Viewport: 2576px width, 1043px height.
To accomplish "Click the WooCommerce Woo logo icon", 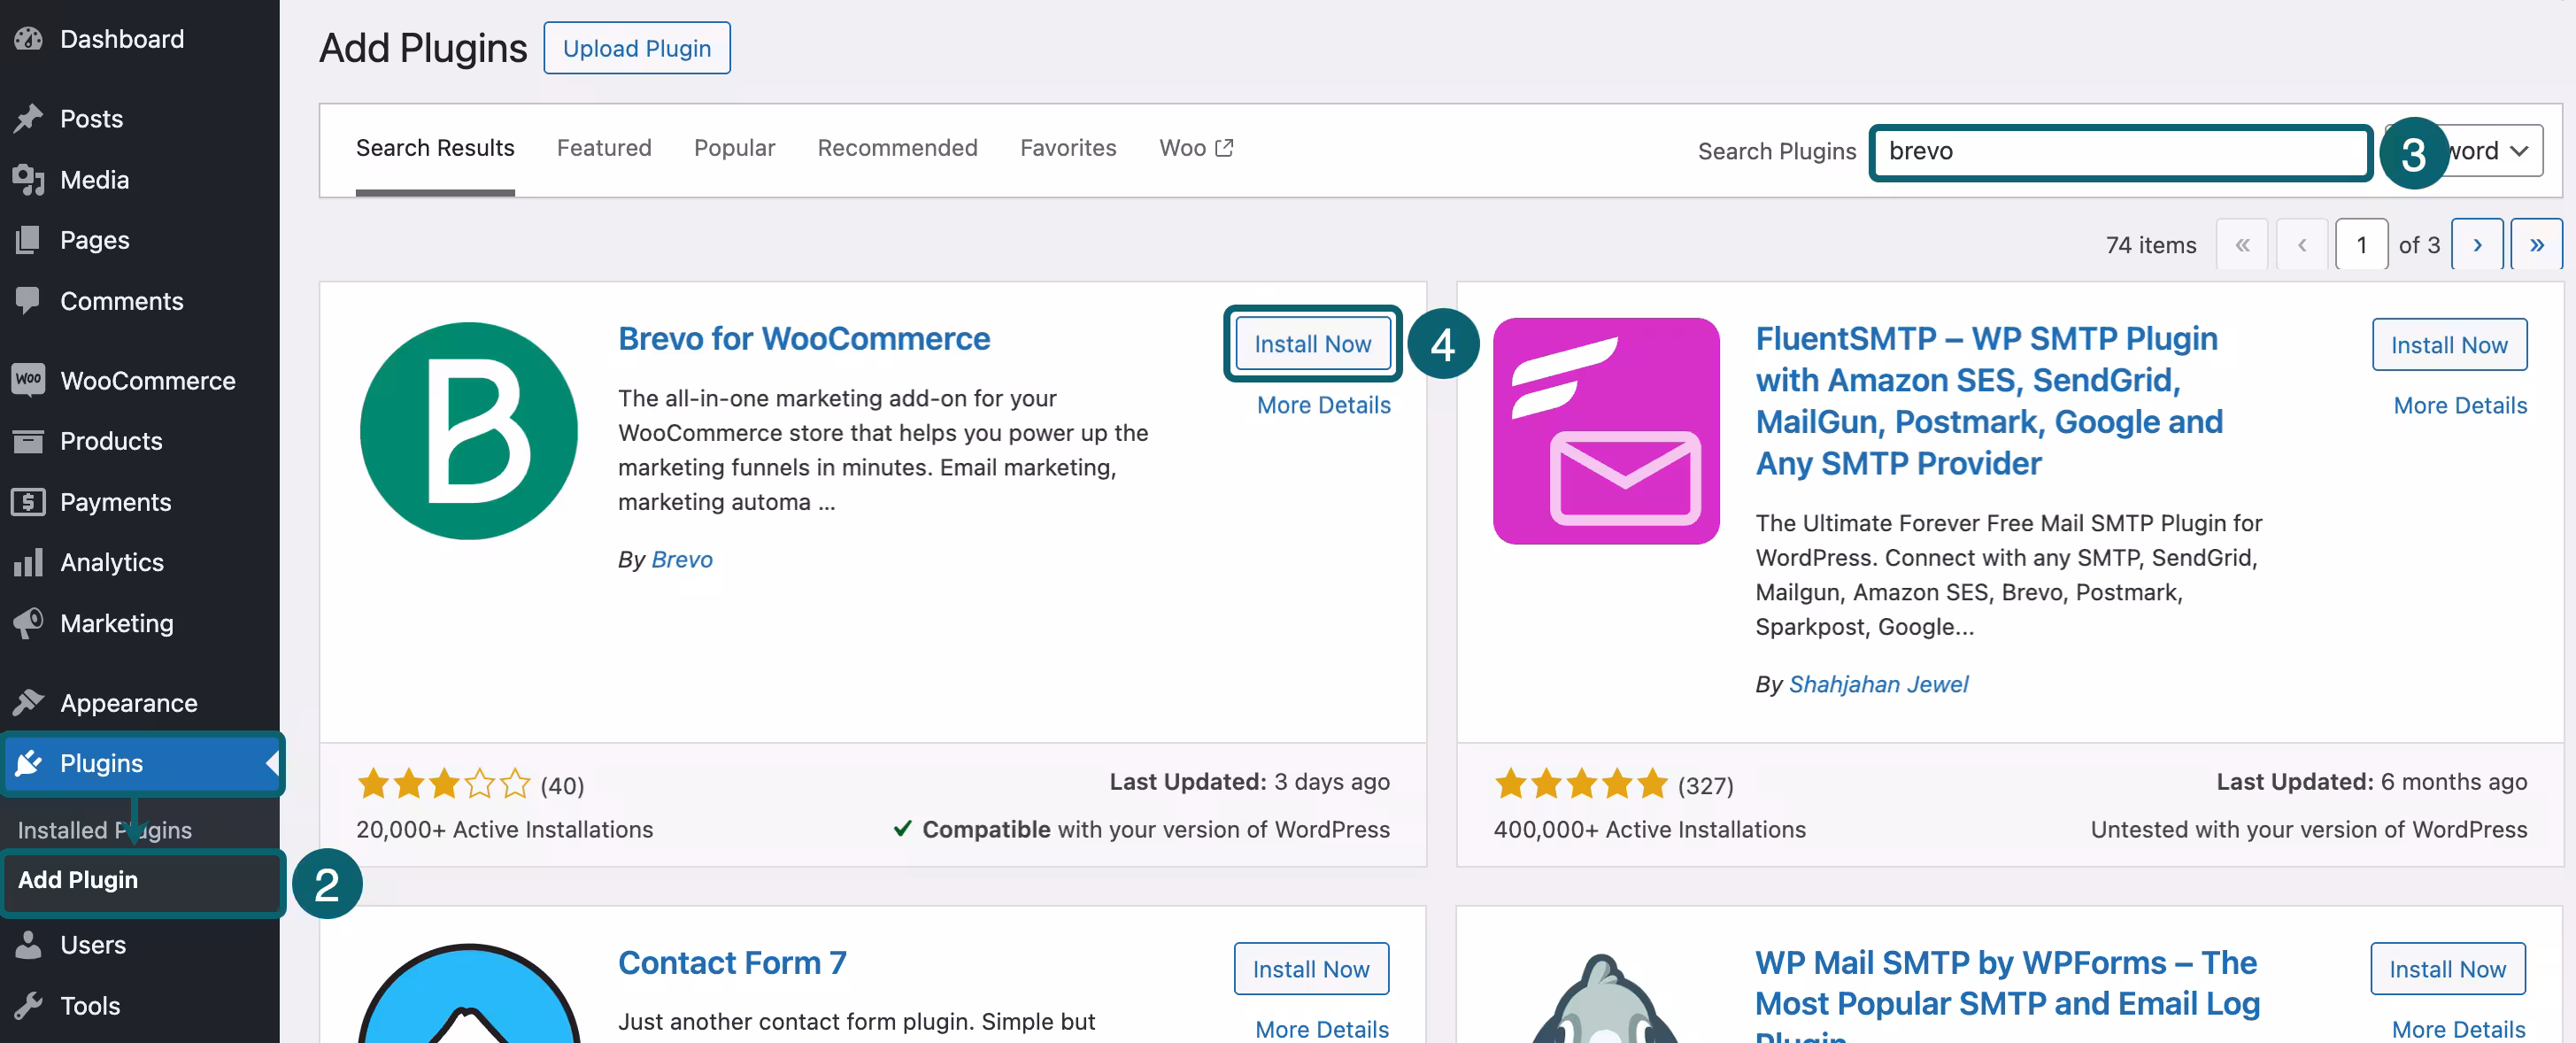I will tap(28, 380).
